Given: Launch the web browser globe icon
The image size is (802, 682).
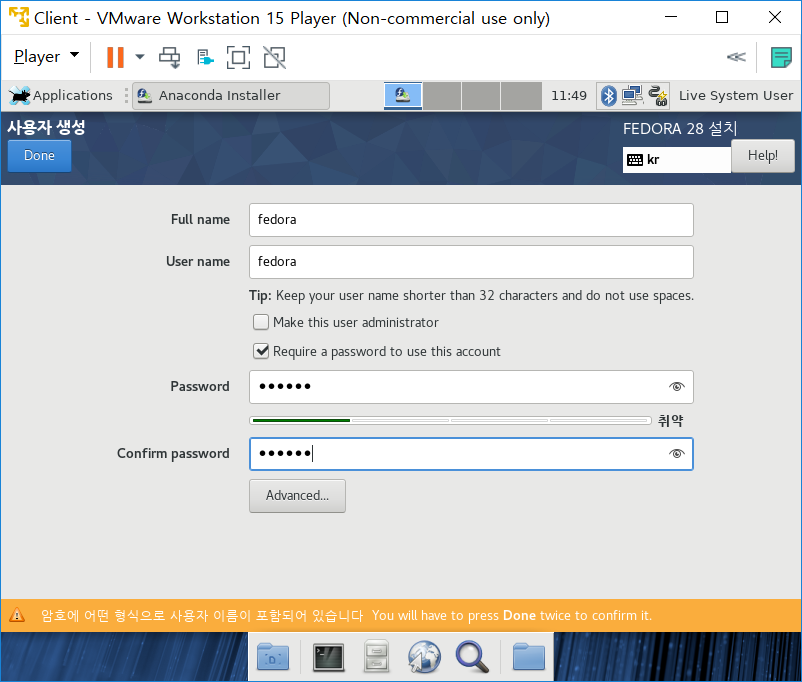Looking at the screenshot, I should point(424,657).
